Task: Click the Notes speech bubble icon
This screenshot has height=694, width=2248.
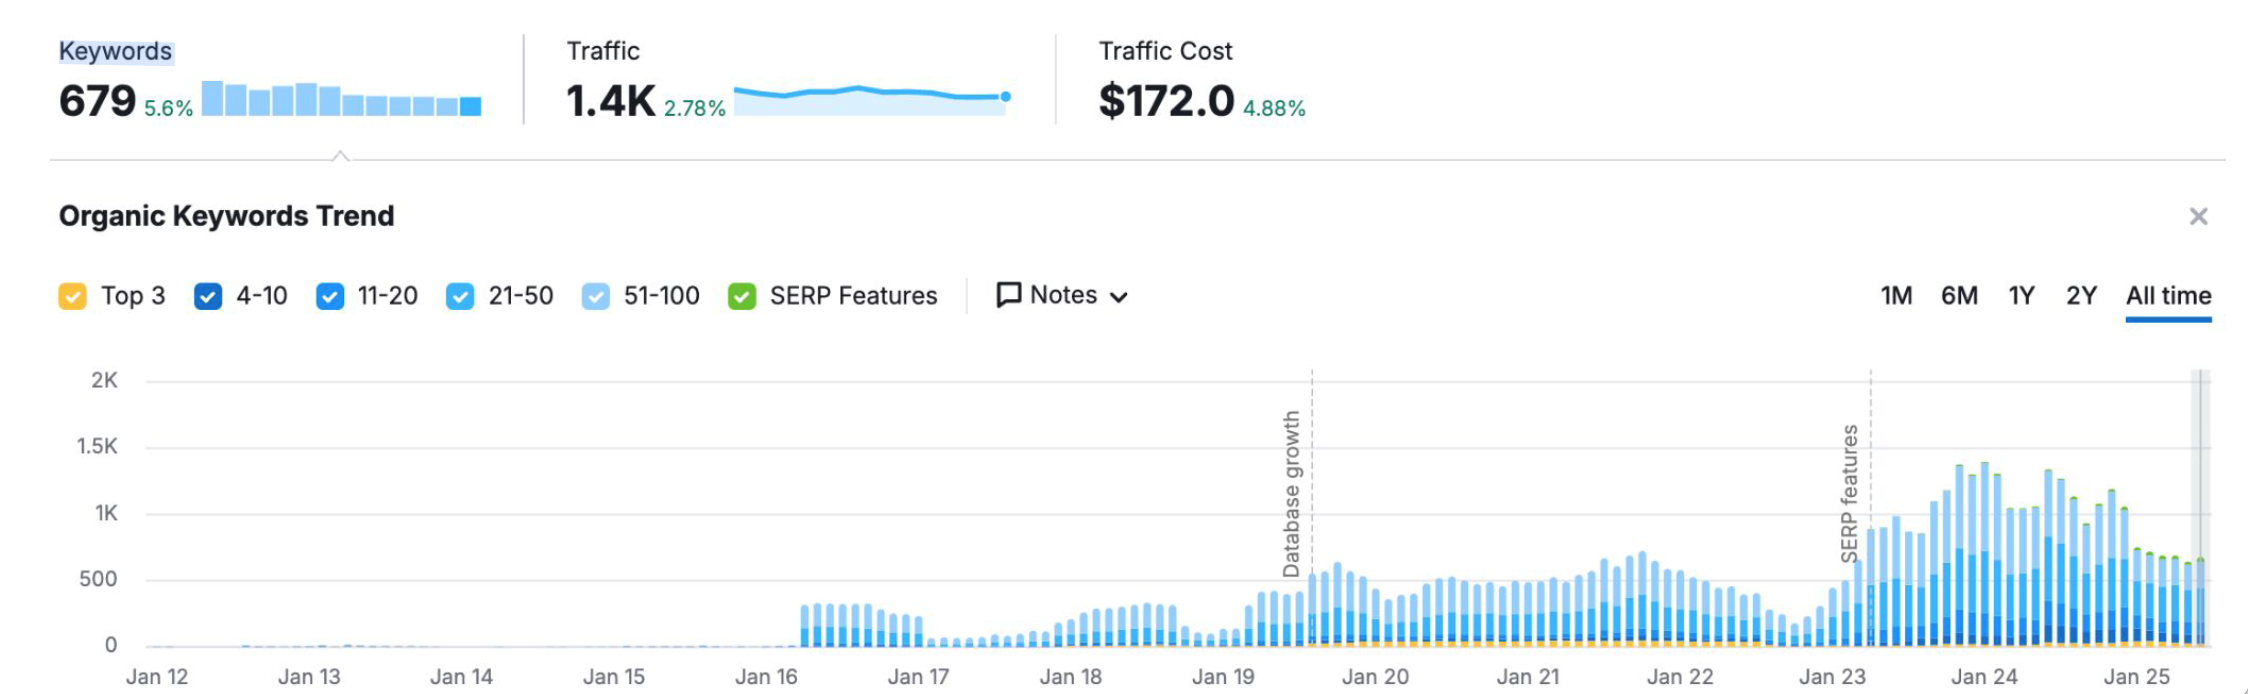Action: 1009,295
